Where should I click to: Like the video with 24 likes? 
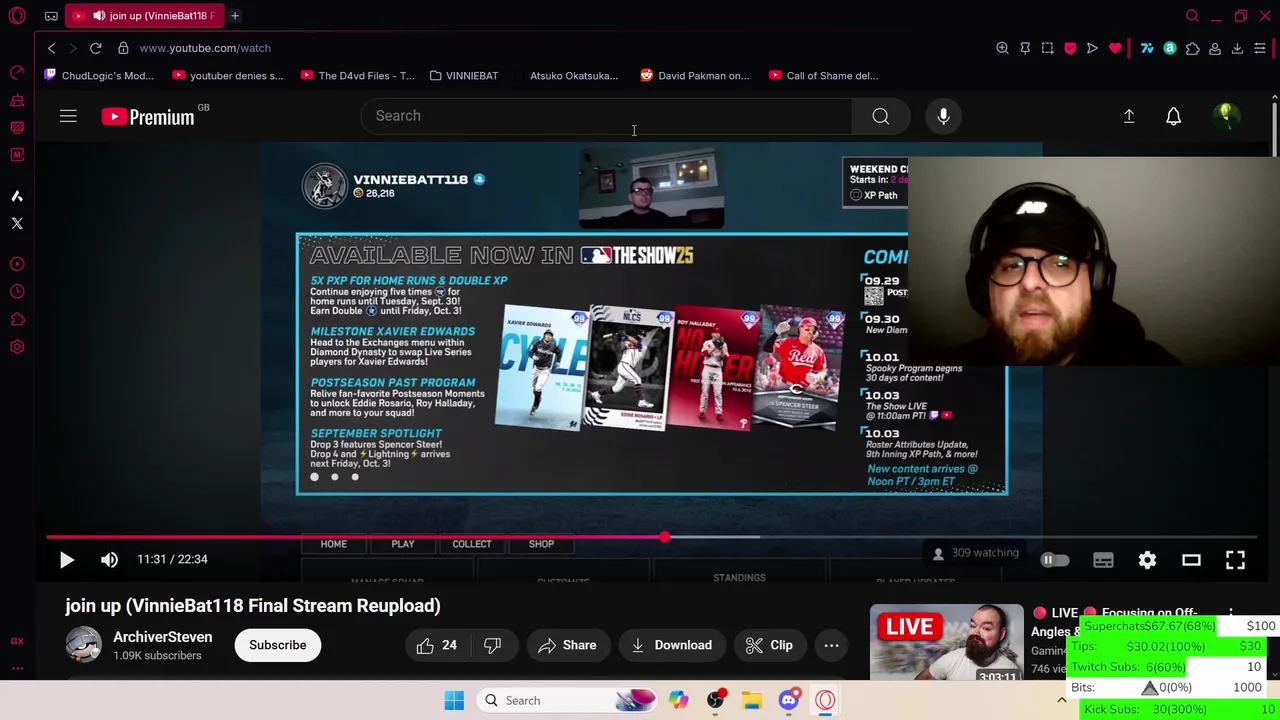click(438, 645)
